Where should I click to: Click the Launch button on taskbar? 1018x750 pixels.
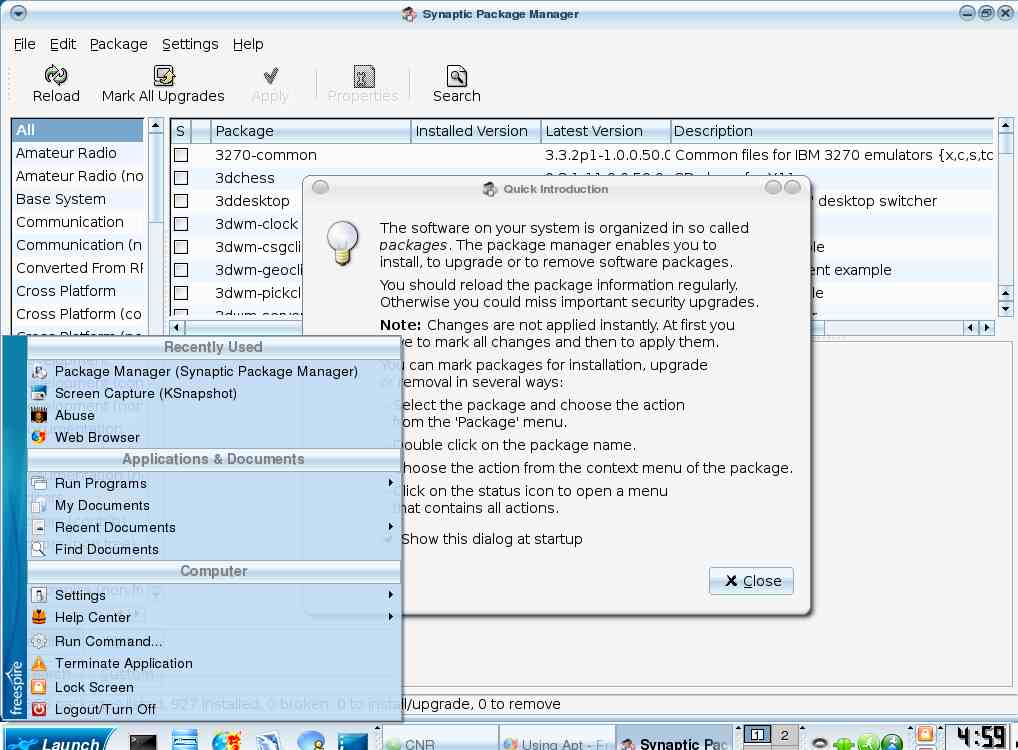pos(57,740)
